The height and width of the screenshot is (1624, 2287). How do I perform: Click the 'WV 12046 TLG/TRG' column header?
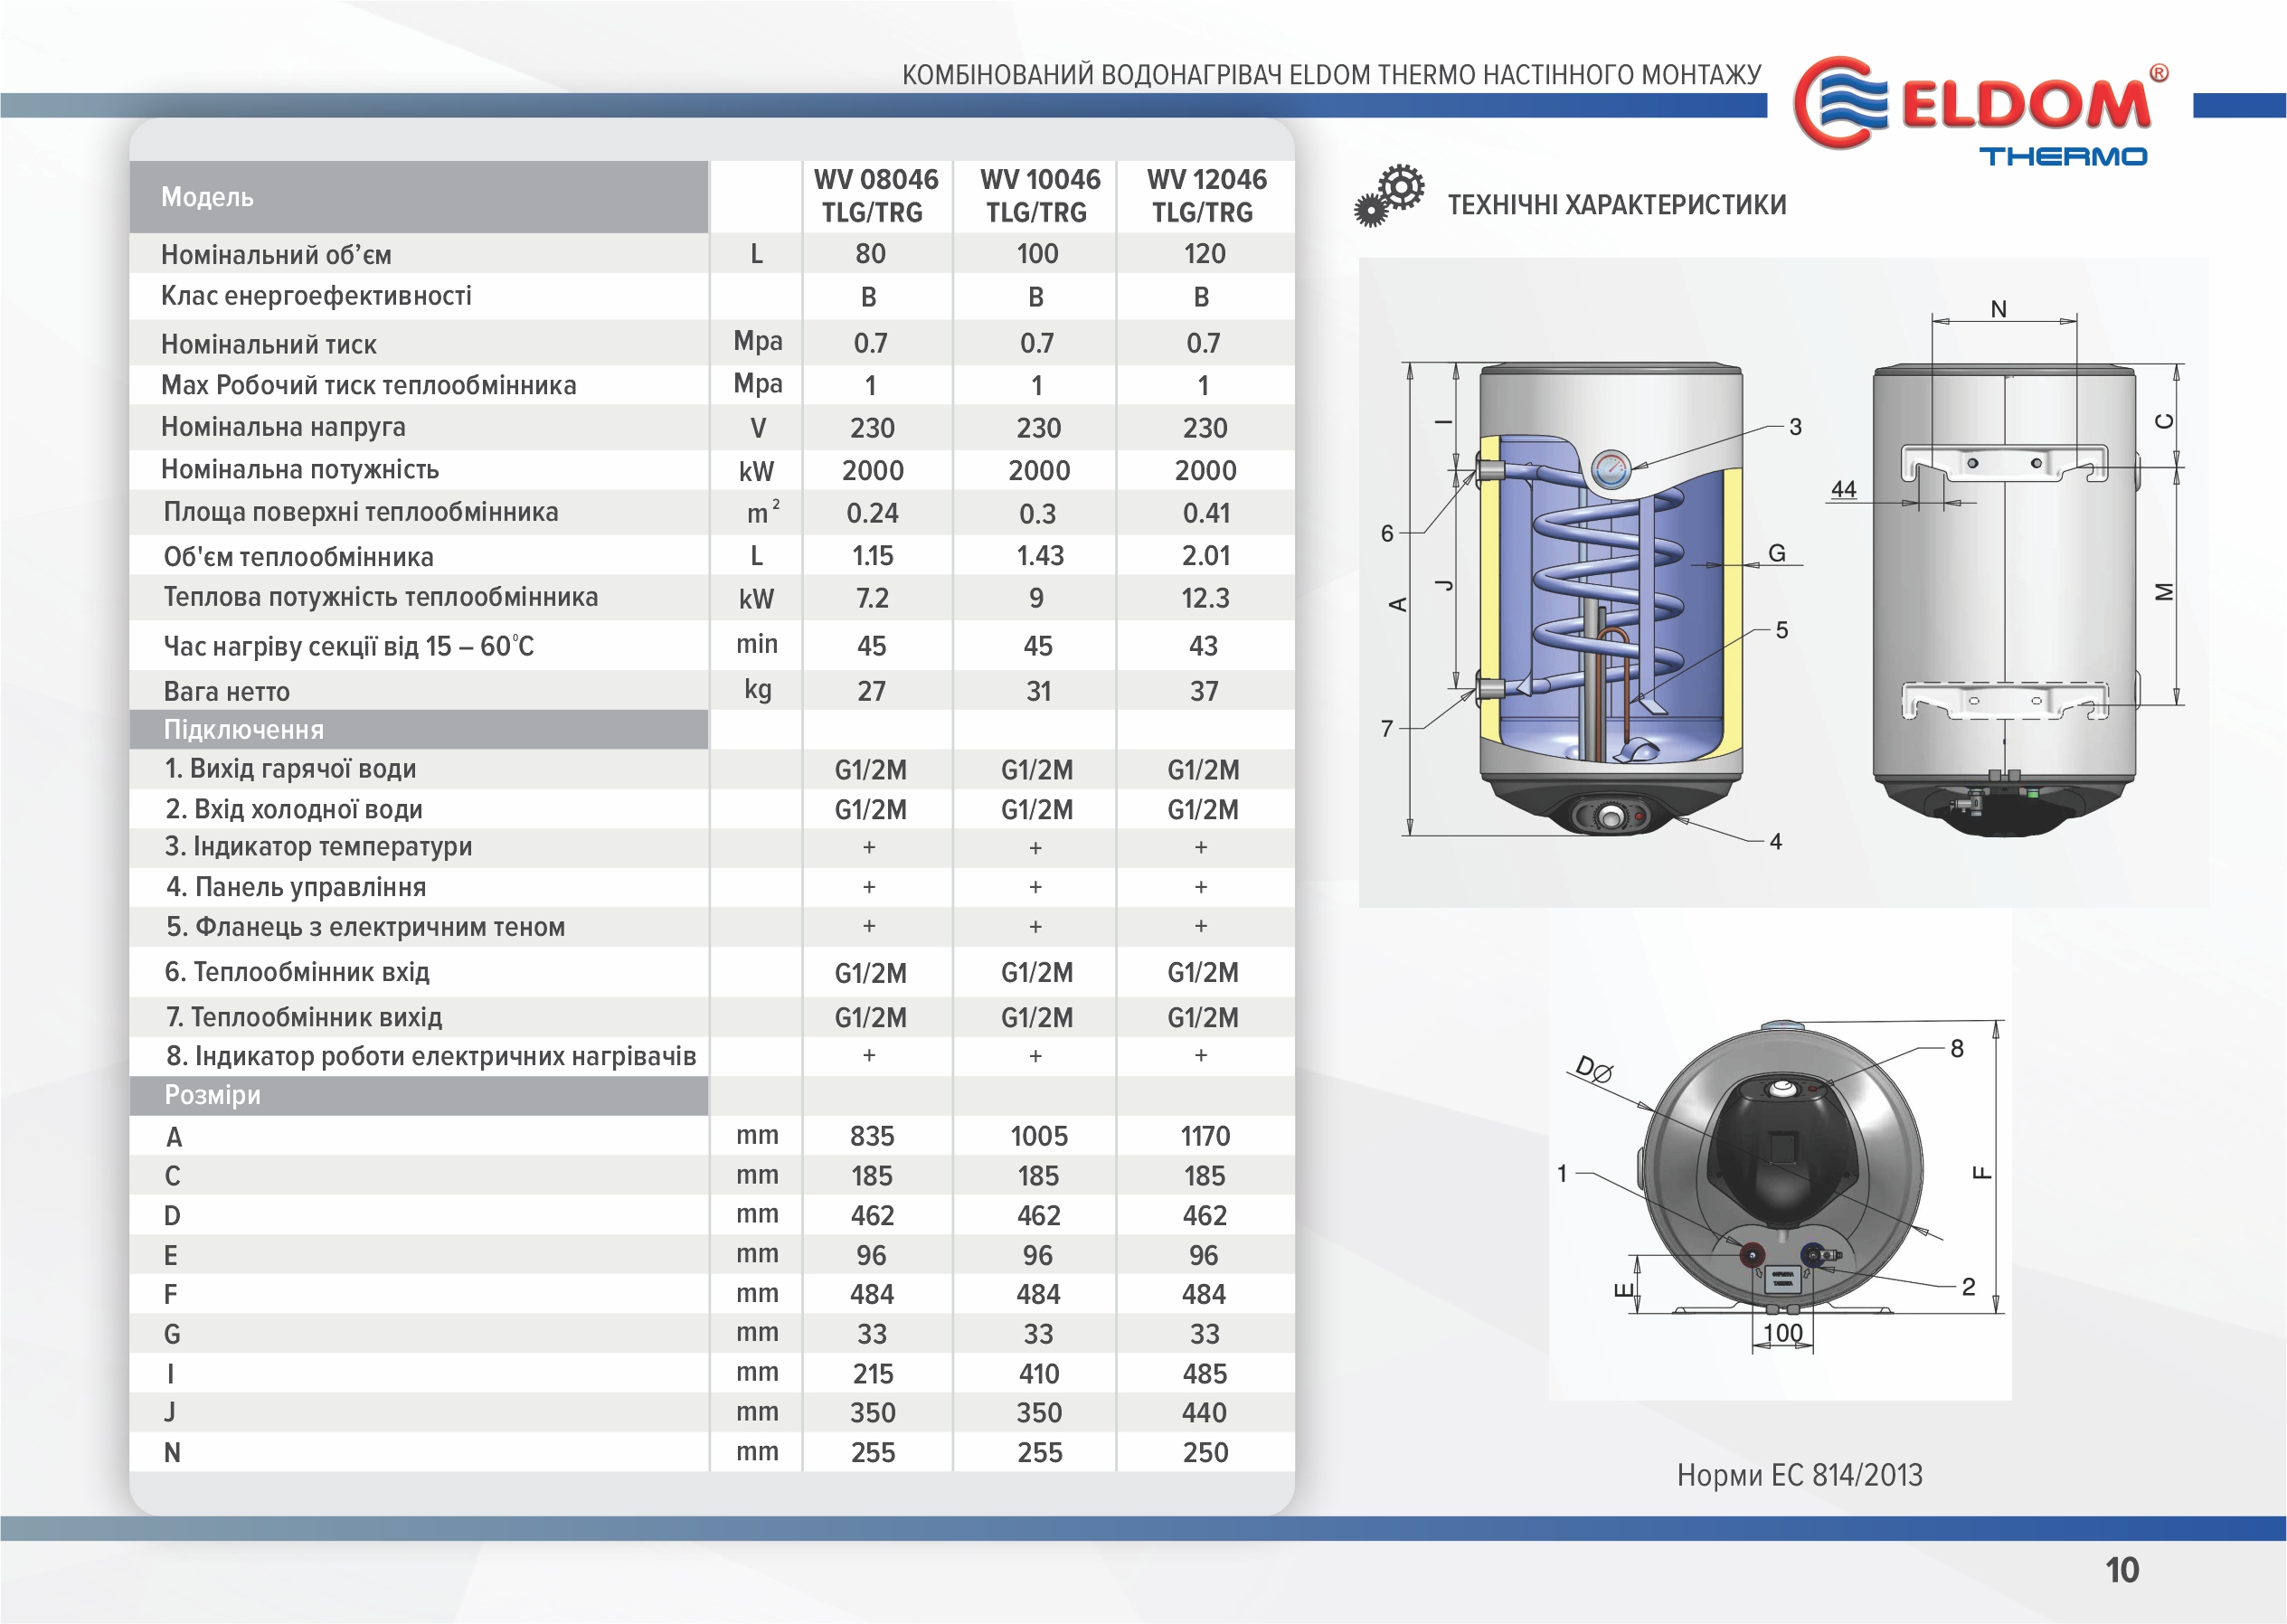1205,196
